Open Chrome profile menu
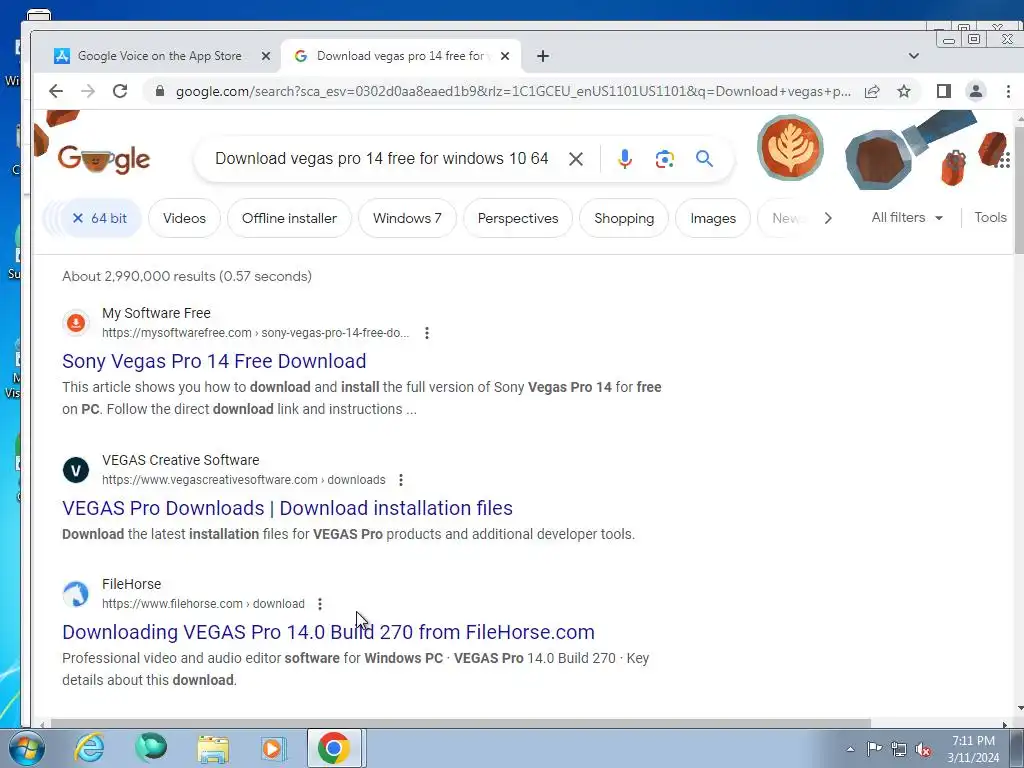Viewport: 1024px width, 768px height. [976, 91]
